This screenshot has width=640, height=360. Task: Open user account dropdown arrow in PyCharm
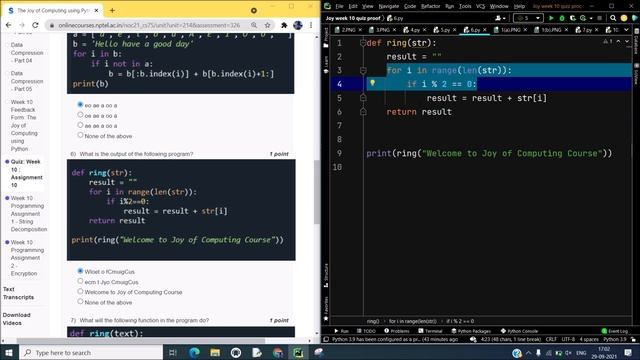(504, 18)
